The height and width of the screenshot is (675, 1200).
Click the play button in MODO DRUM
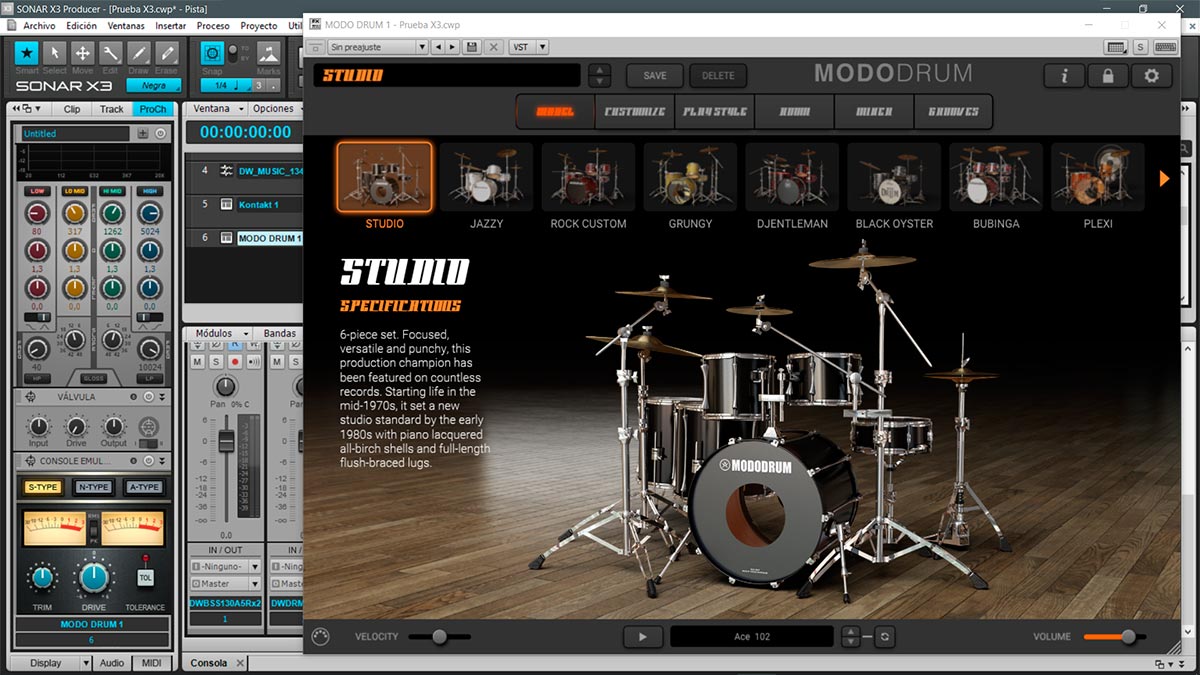tap(643, 636)
